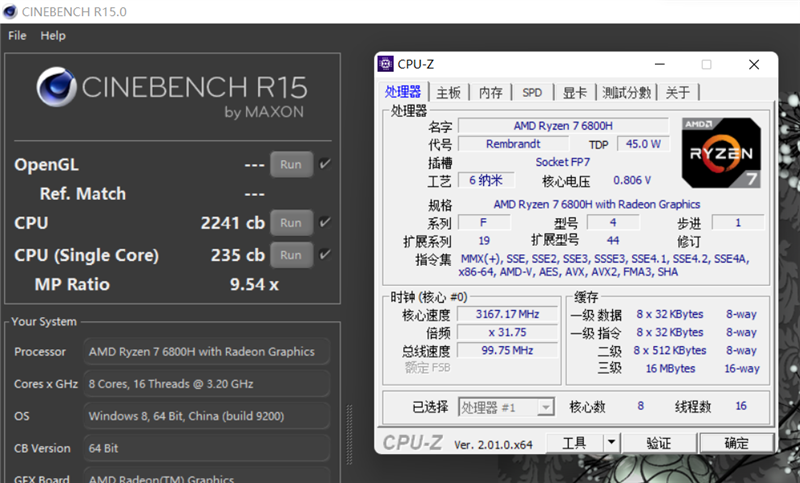Click the single core score 235 cb
Screen dimensions: 800x483
coord(238,255)
